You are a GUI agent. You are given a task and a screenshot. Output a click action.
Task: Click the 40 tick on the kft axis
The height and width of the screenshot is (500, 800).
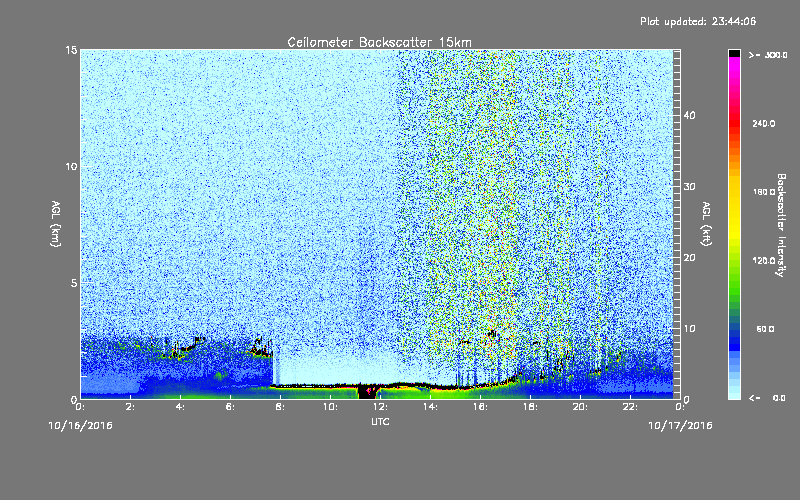689,116
